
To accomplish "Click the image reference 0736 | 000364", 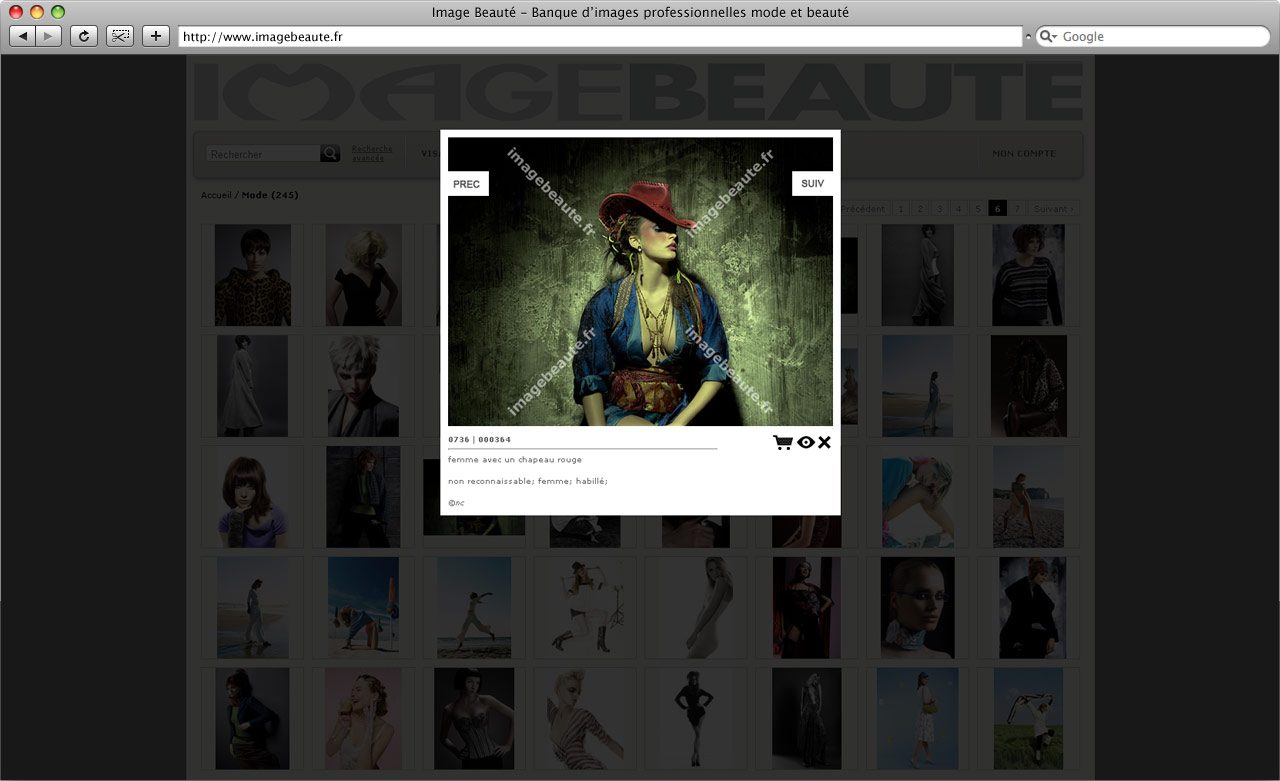I will click(479, 440).
